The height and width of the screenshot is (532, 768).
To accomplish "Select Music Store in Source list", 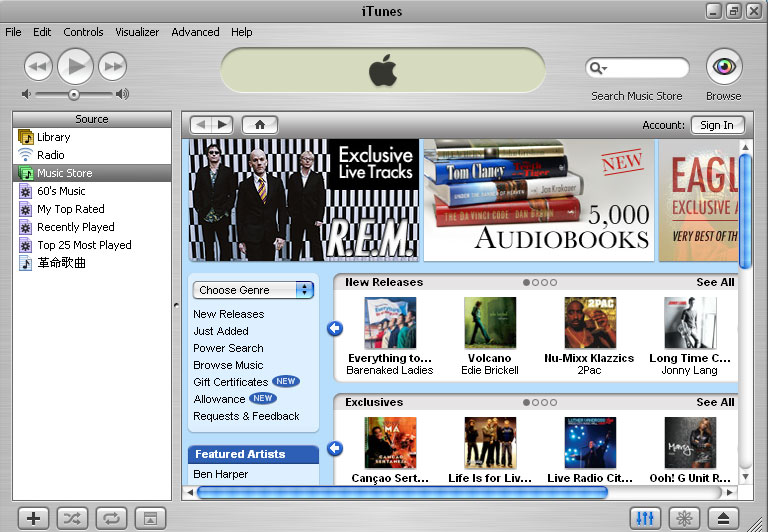I will tap(92, 173).
